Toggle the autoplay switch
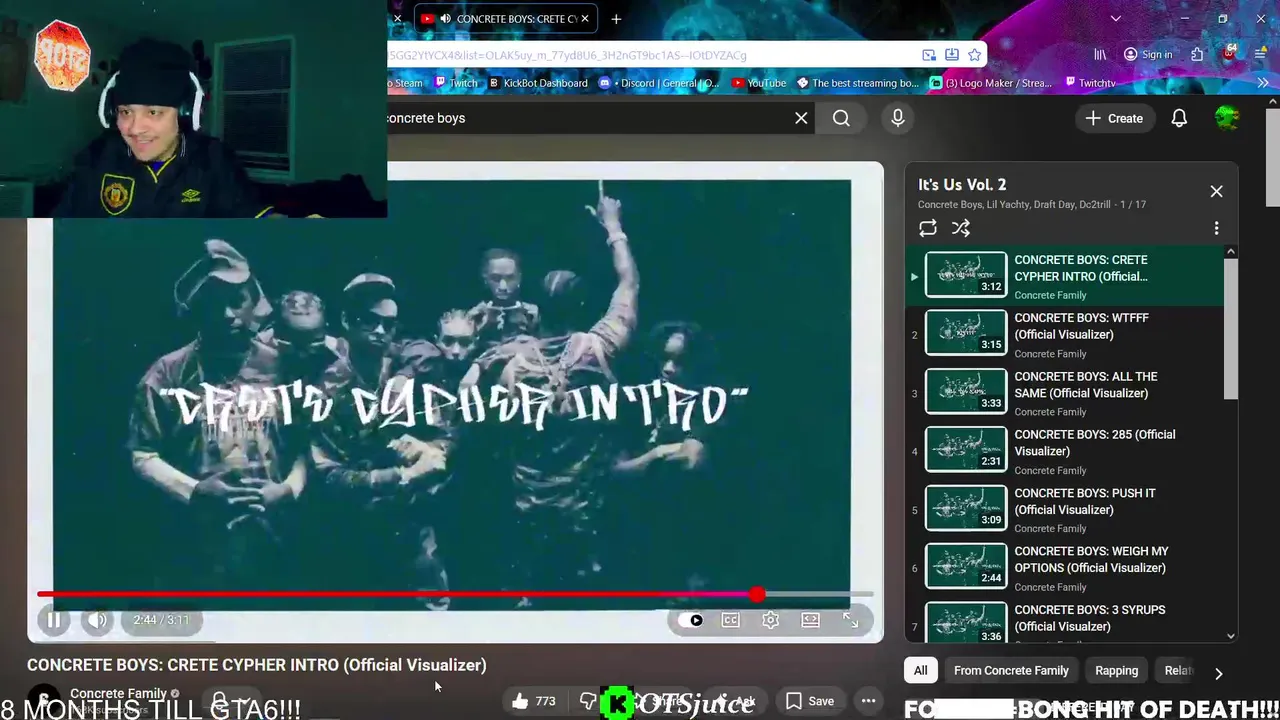 pyautogui.click(x=691, y=620)
